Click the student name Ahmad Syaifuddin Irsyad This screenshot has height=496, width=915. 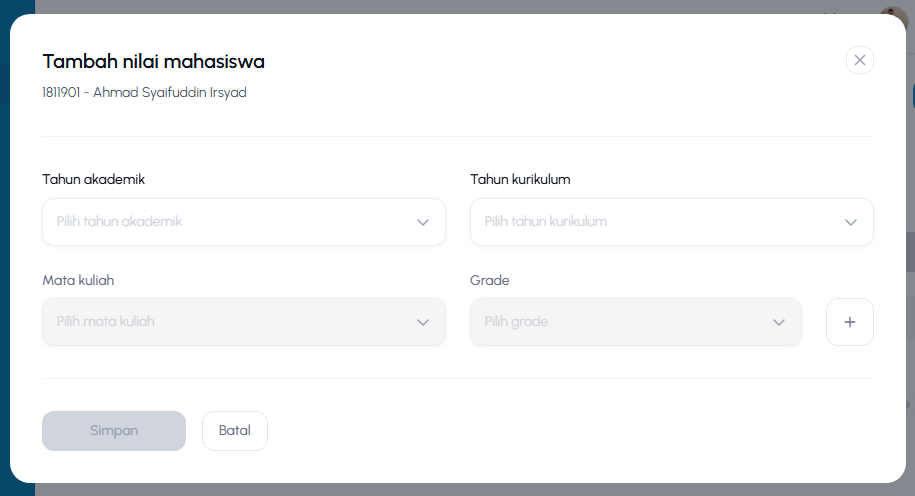point(170,92)
